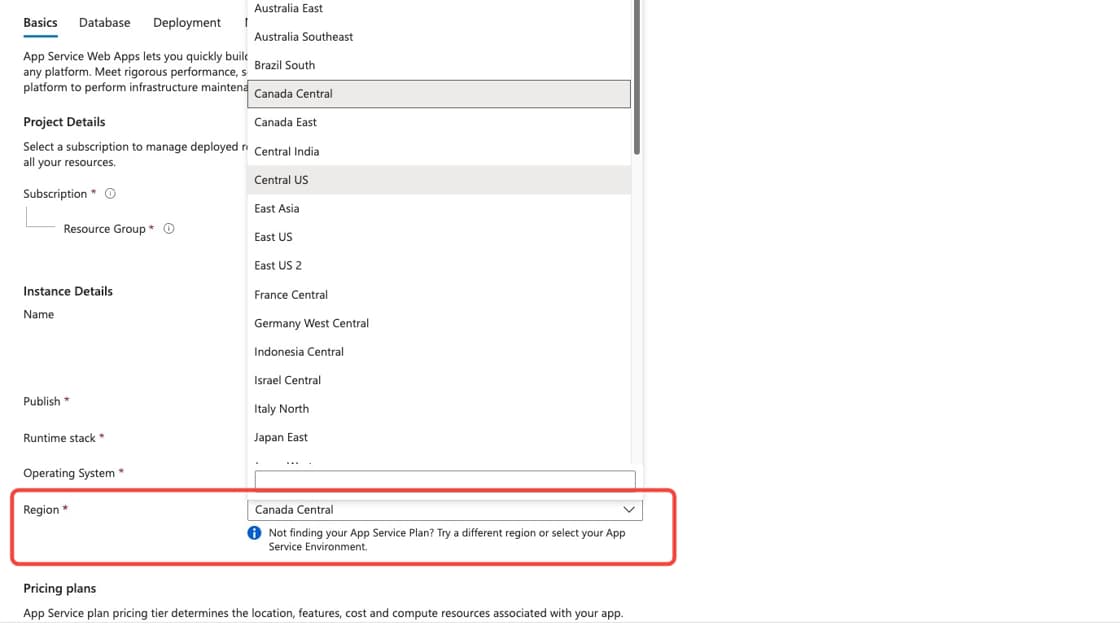Click the Project Details heading

click(64, 122)
